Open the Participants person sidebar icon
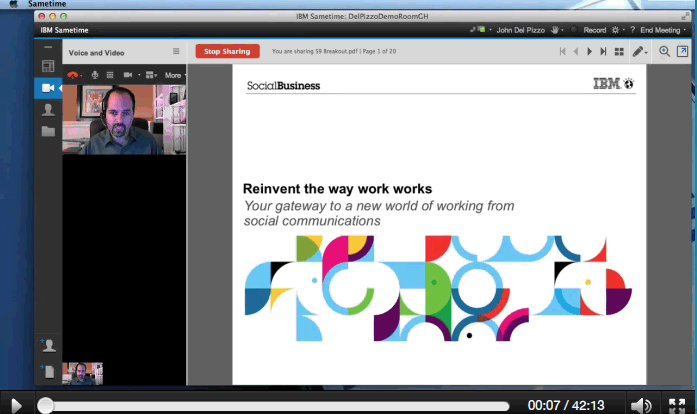Viewport: 697px width, 414px height. (x=48, y=109)
